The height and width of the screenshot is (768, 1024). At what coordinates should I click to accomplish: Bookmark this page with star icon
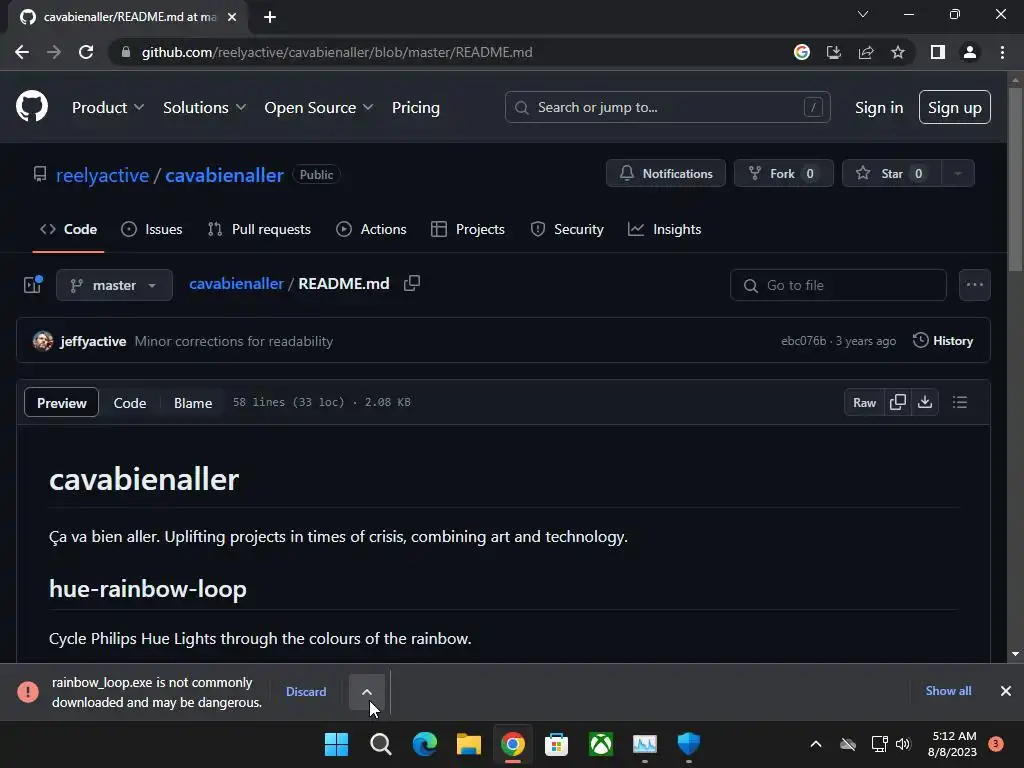coord(898,52)
